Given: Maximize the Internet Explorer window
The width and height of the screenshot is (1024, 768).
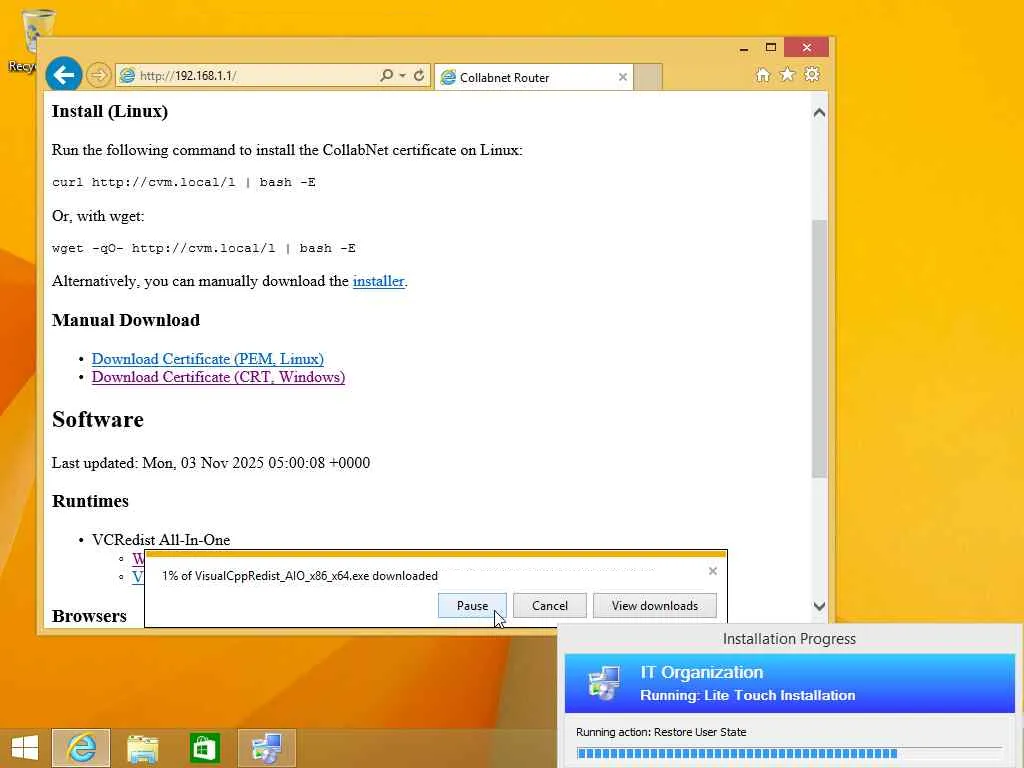Looking at the screenshot, I should [x=771, y=48].
